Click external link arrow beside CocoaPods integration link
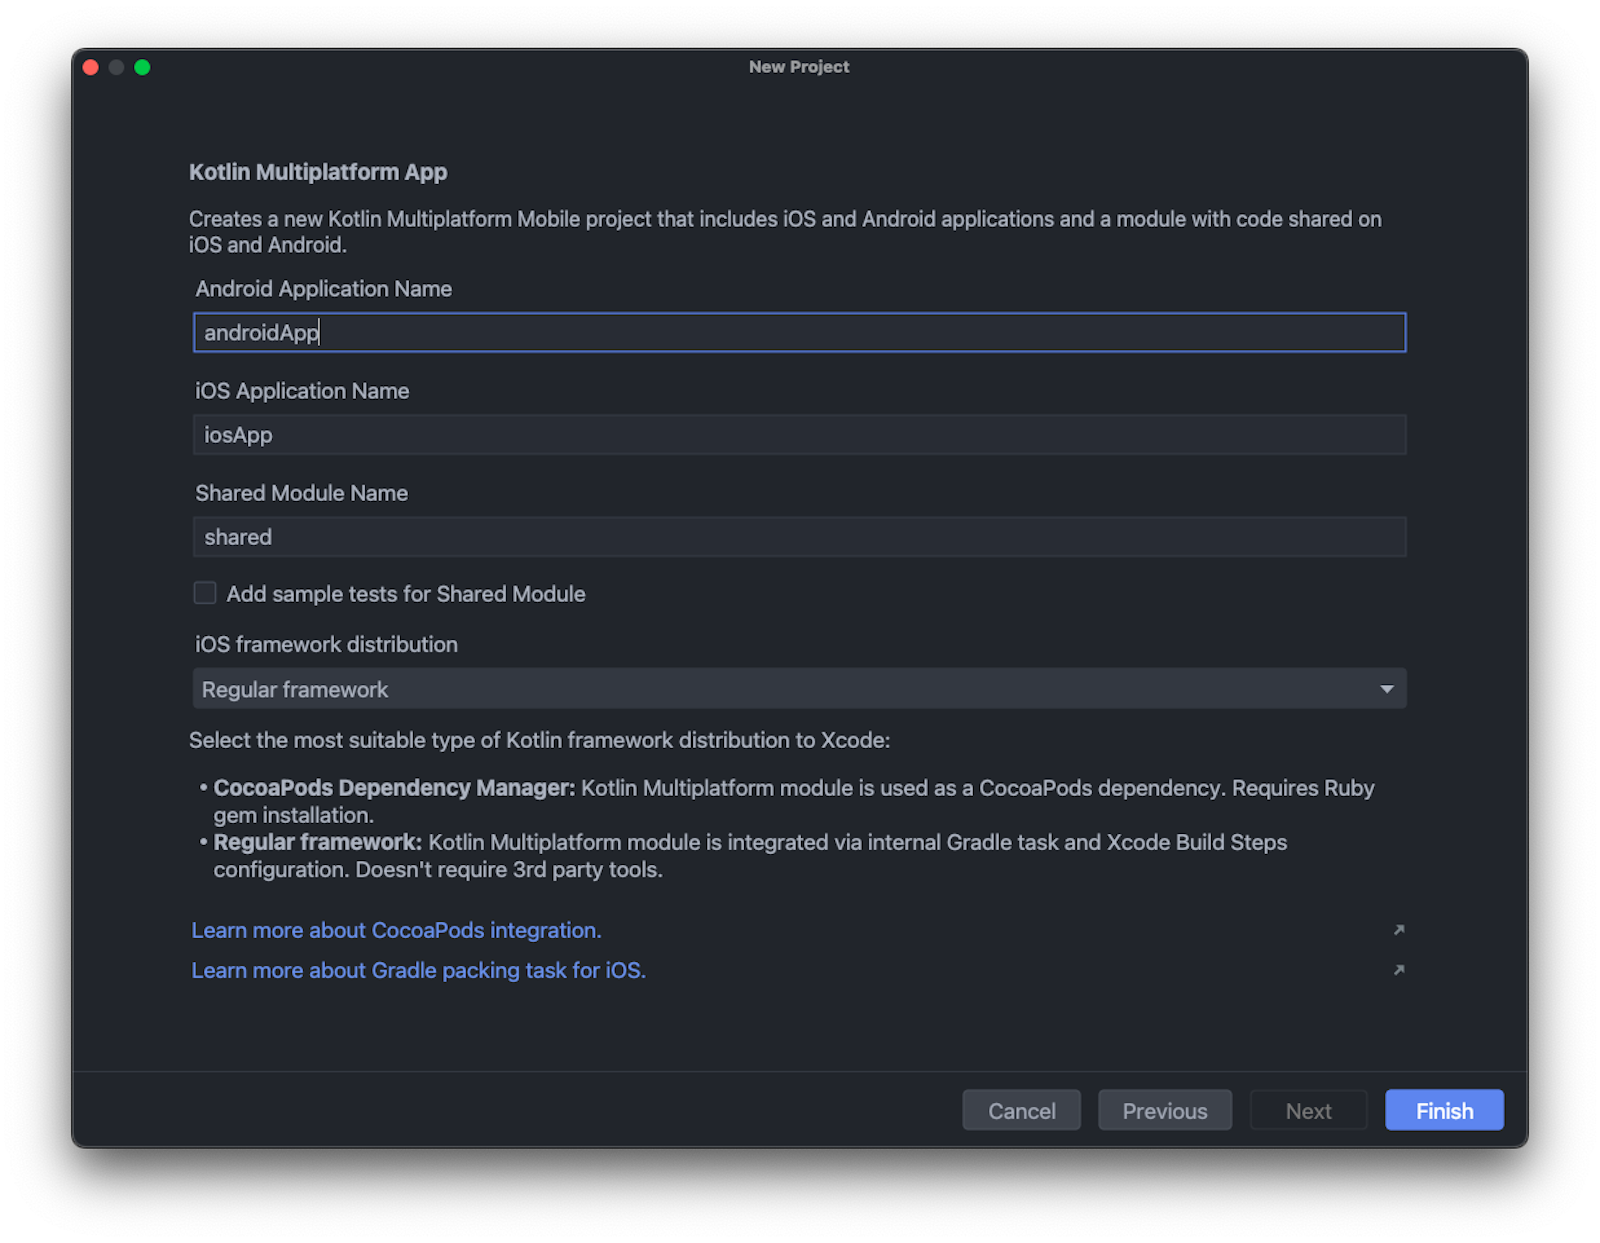Viewport: 1600px width, 1243px height. point(1399,930)
